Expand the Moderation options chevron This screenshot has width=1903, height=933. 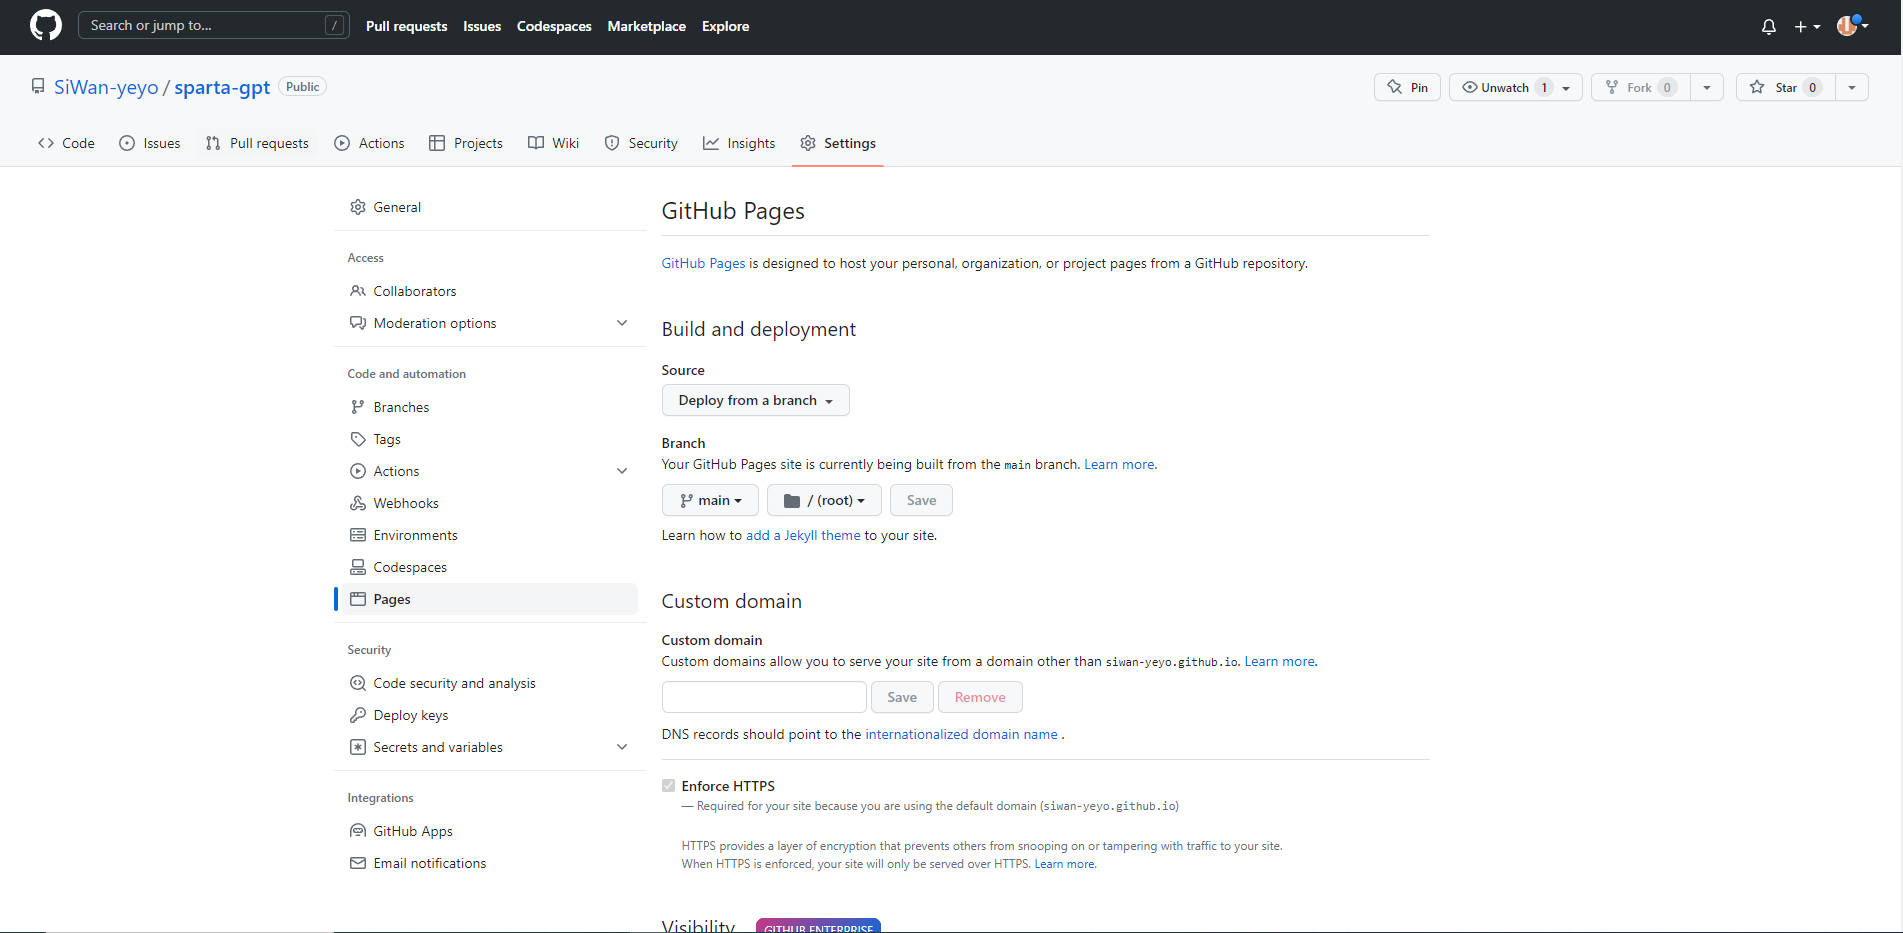(622, 323)
